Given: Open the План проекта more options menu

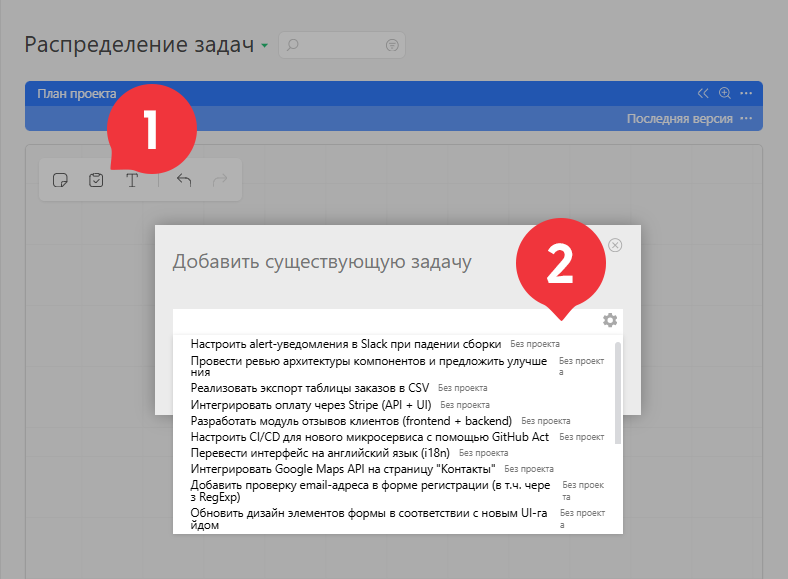Looking at the screenshot, I should (746, 93).
